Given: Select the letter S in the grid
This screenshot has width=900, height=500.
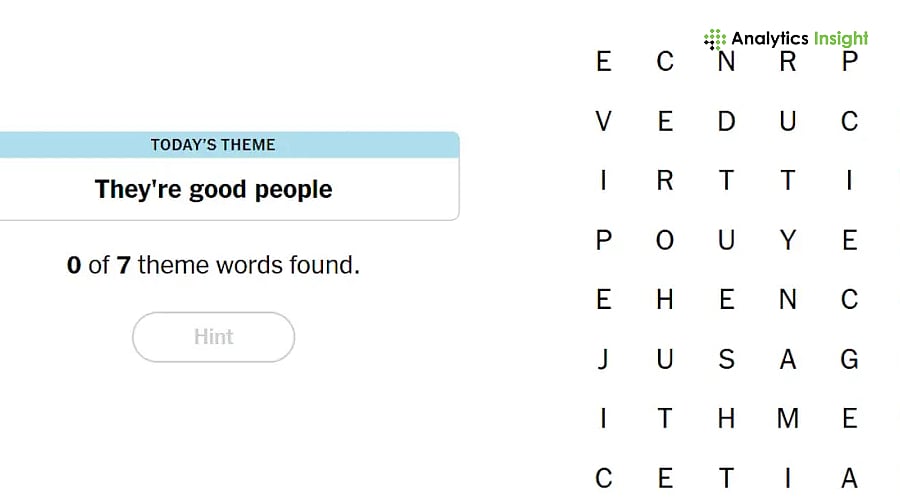Looking at the screenshot, I should tap(727, 360).
